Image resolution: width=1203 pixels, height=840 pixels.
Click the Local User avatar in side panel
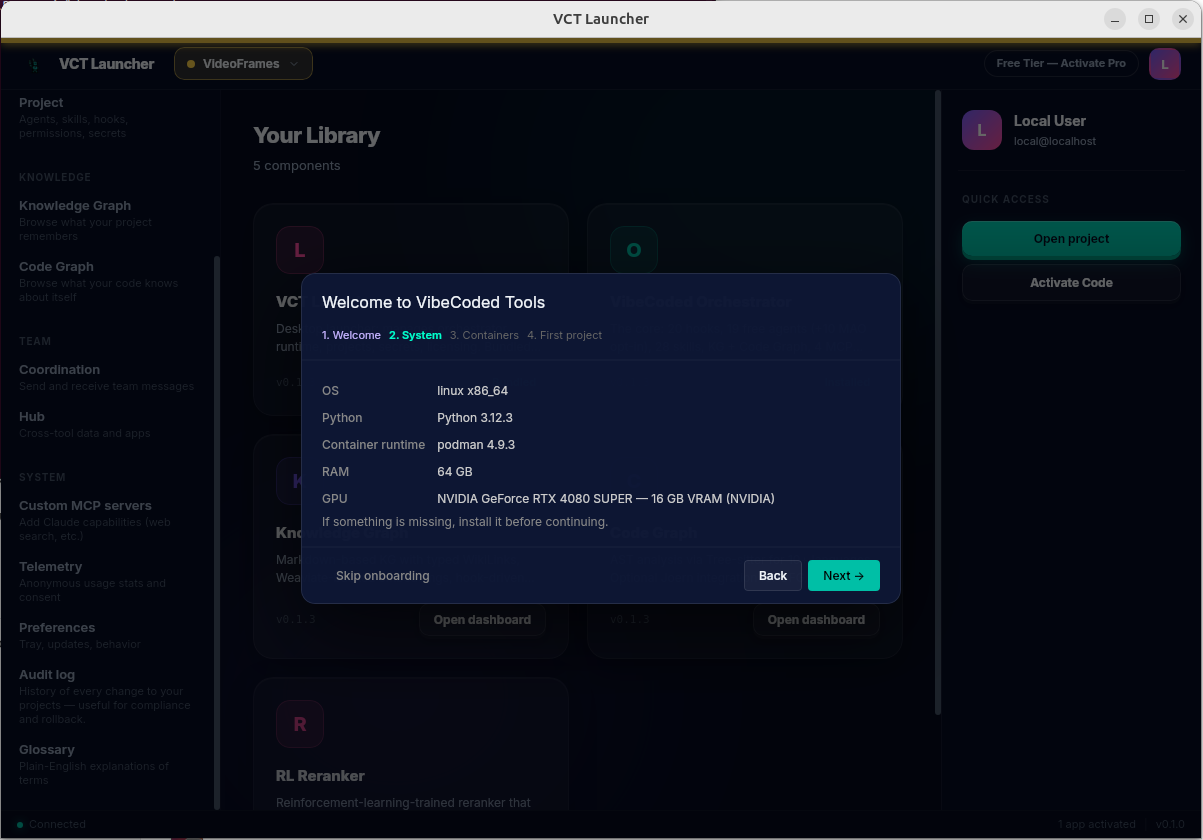(x=982, y=130)
